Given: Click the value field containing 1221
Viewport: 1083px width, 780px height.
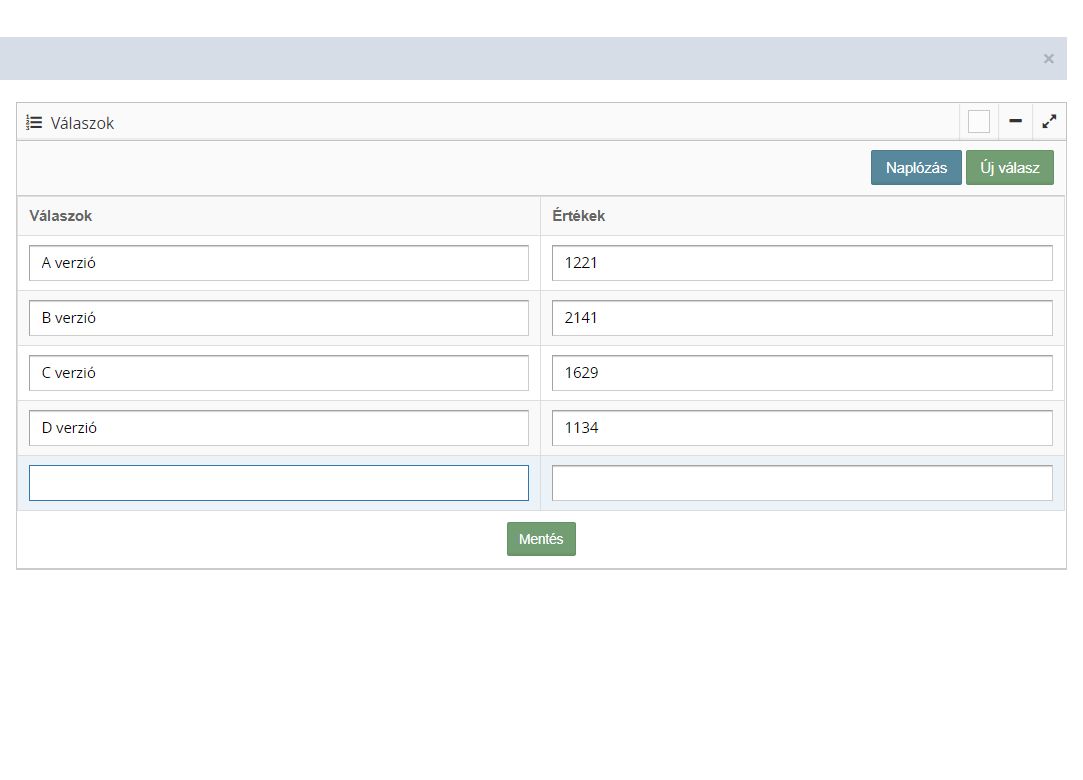Looking at the screenshot, I should click(801, 263).
